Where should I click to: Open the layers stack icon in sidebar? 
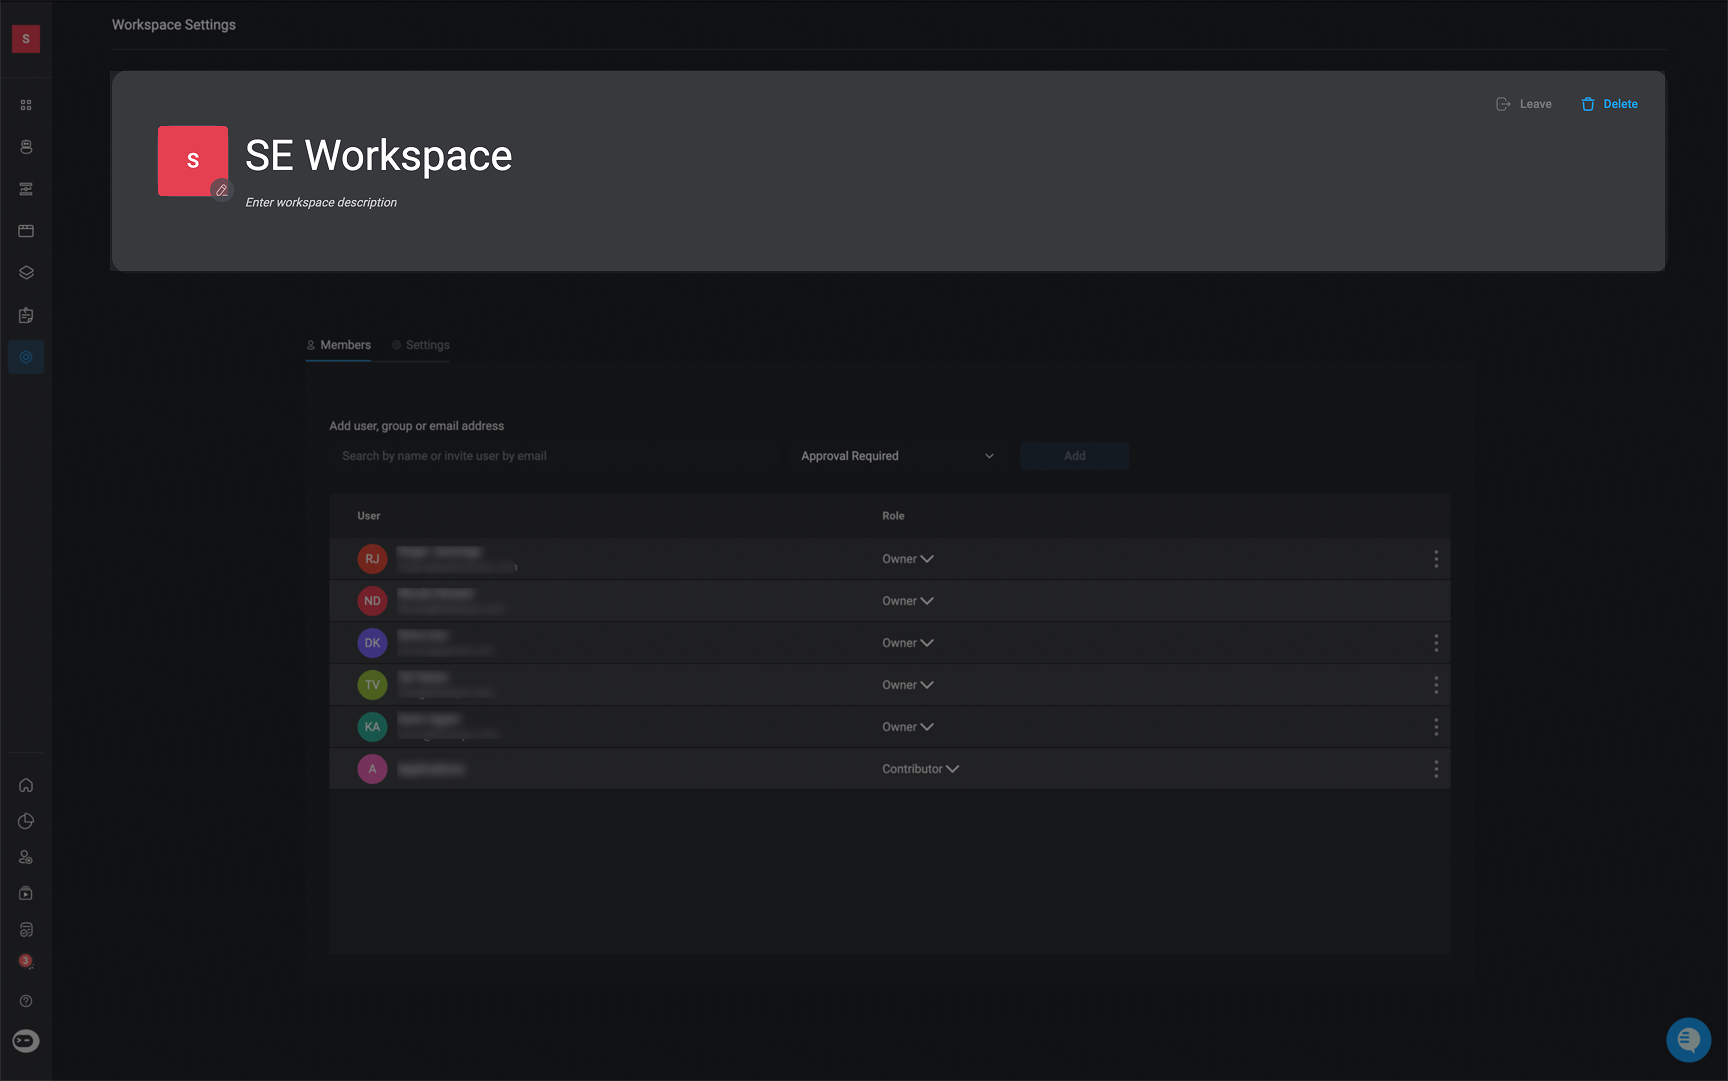point(26,273)
